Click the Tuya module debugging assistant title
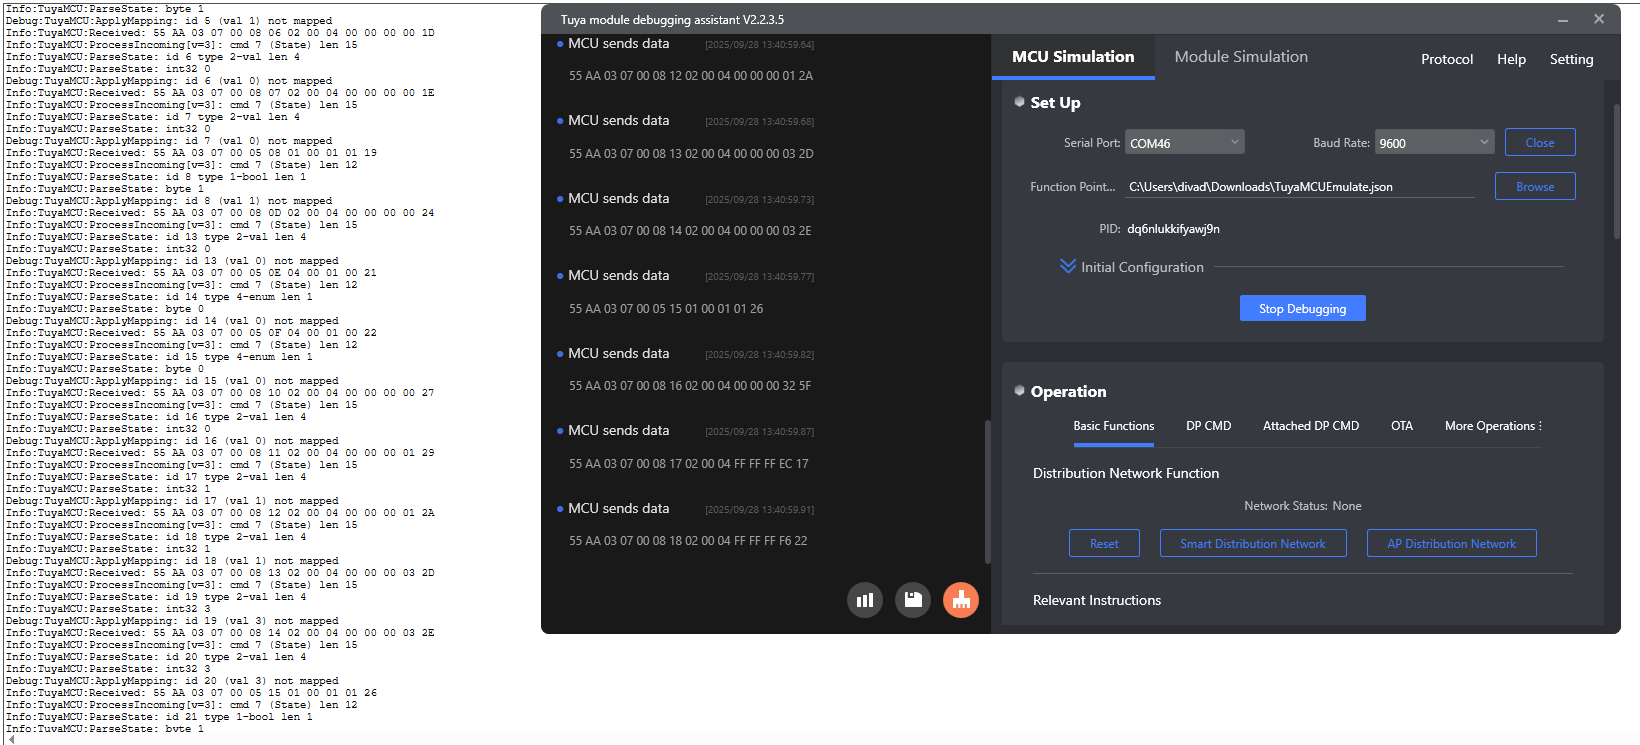 pos(672,19)
